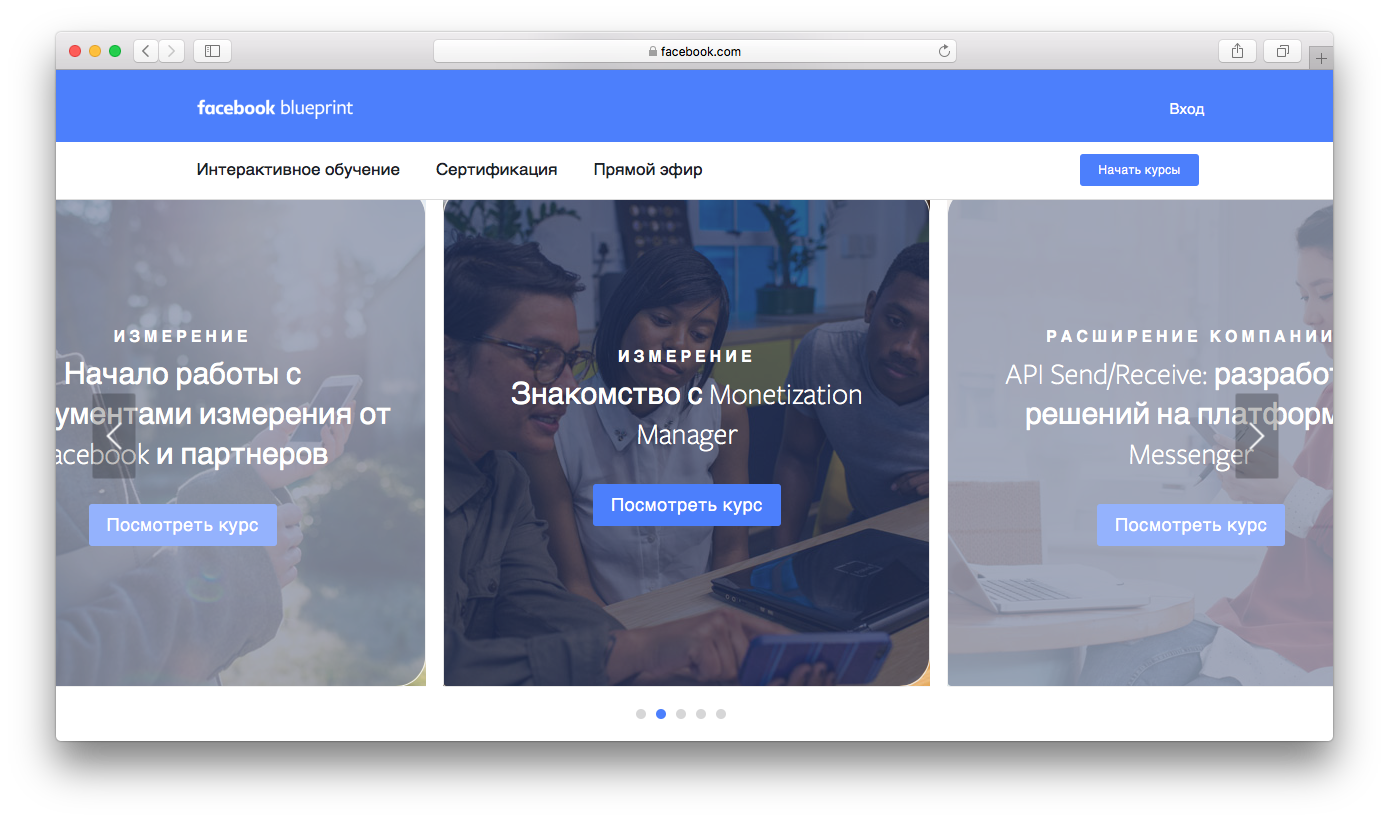Click ИЗМЕРЕНИЕ label on the center card

(686, 356)
